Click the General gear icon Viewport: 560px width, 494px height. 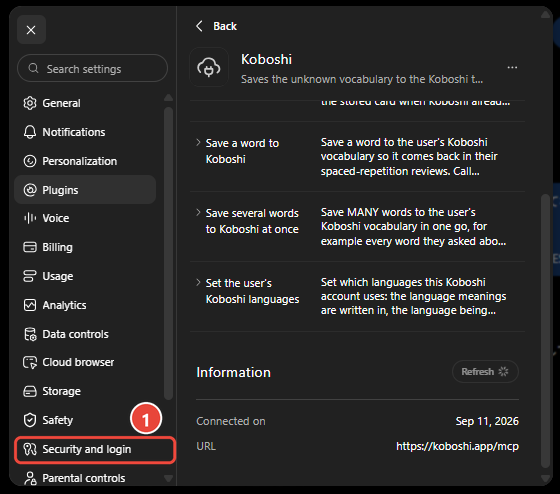[30, 103]
